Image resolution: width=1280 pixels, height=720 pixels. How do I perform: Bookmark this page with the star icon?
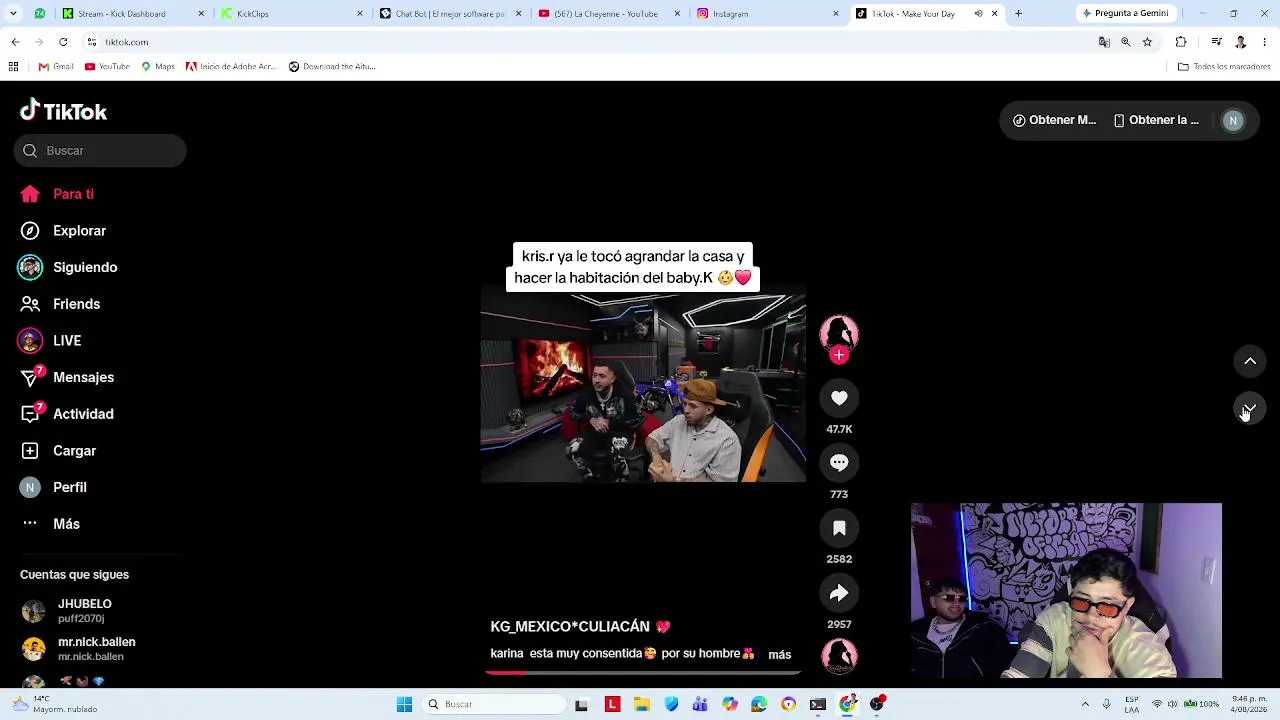(1147, 42)
